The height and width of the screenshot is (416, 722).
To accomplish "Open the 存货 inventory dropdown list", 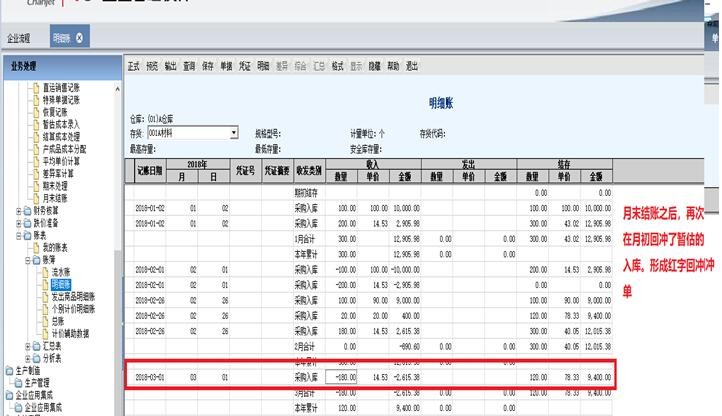I will (x=234, y=132).
